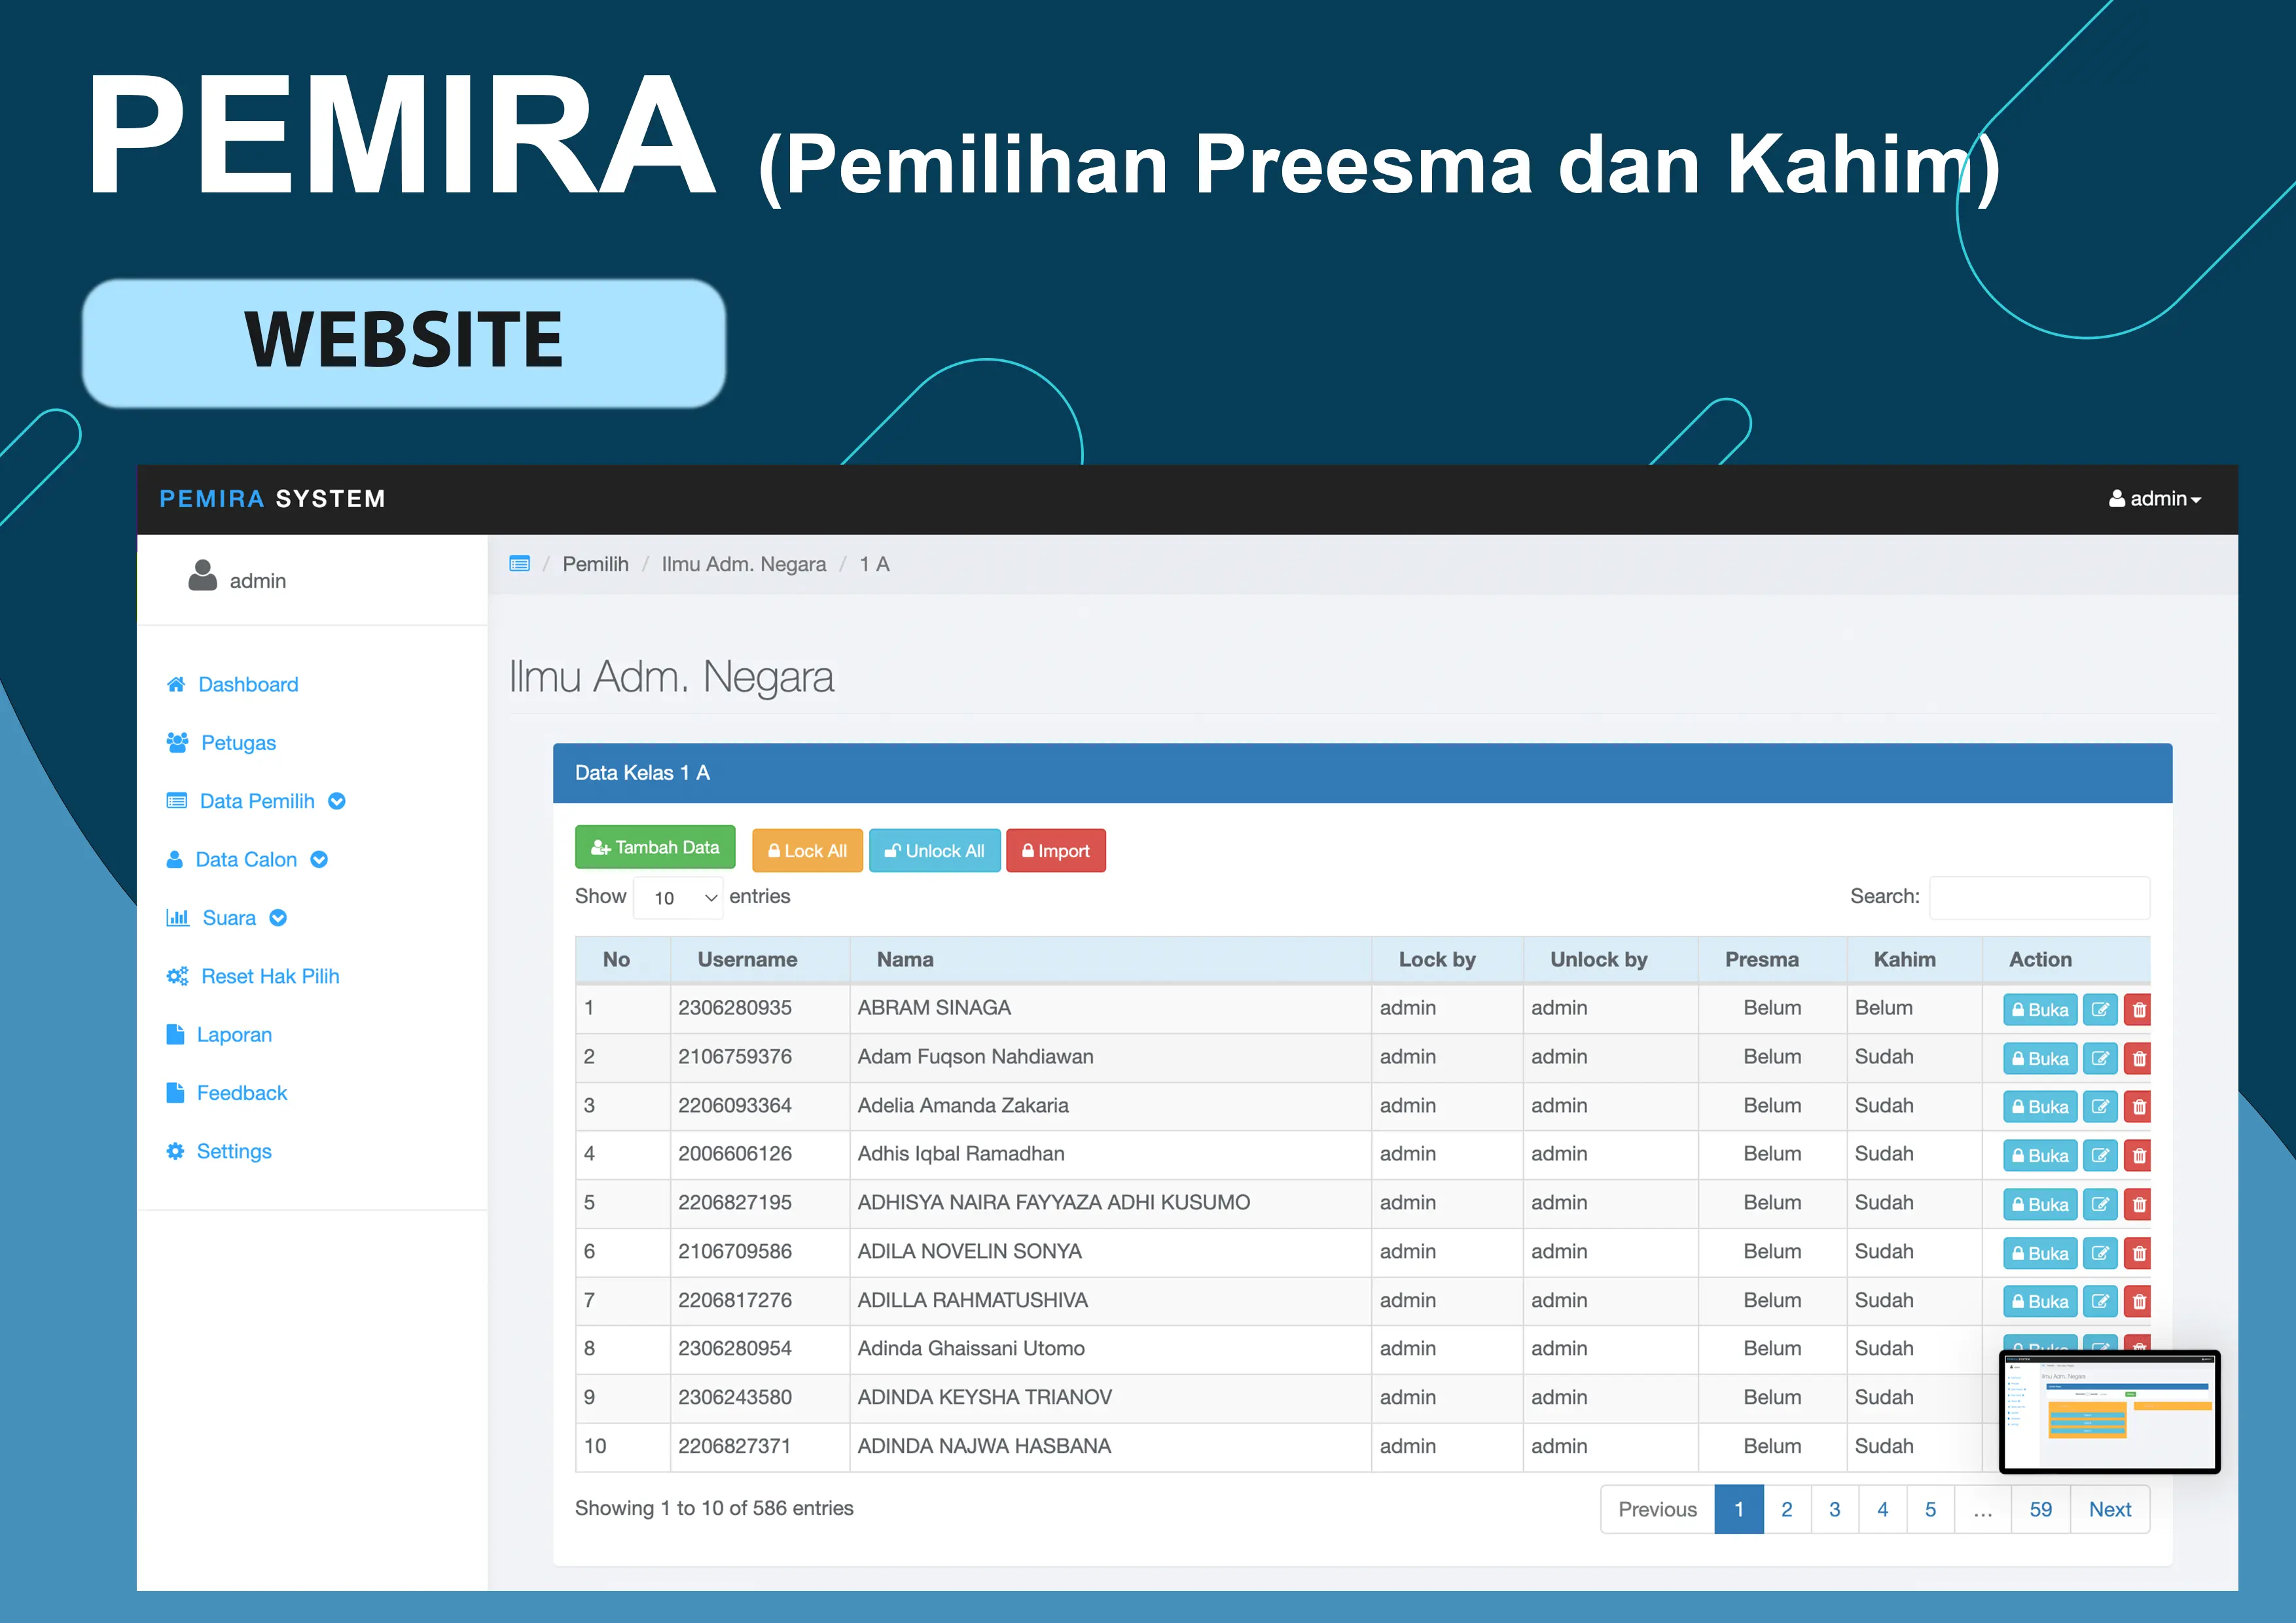Edit the ADHISYA NAIRA FAYYAZA row
Viewport: 2296px width, 1623px height.
2100,1205
